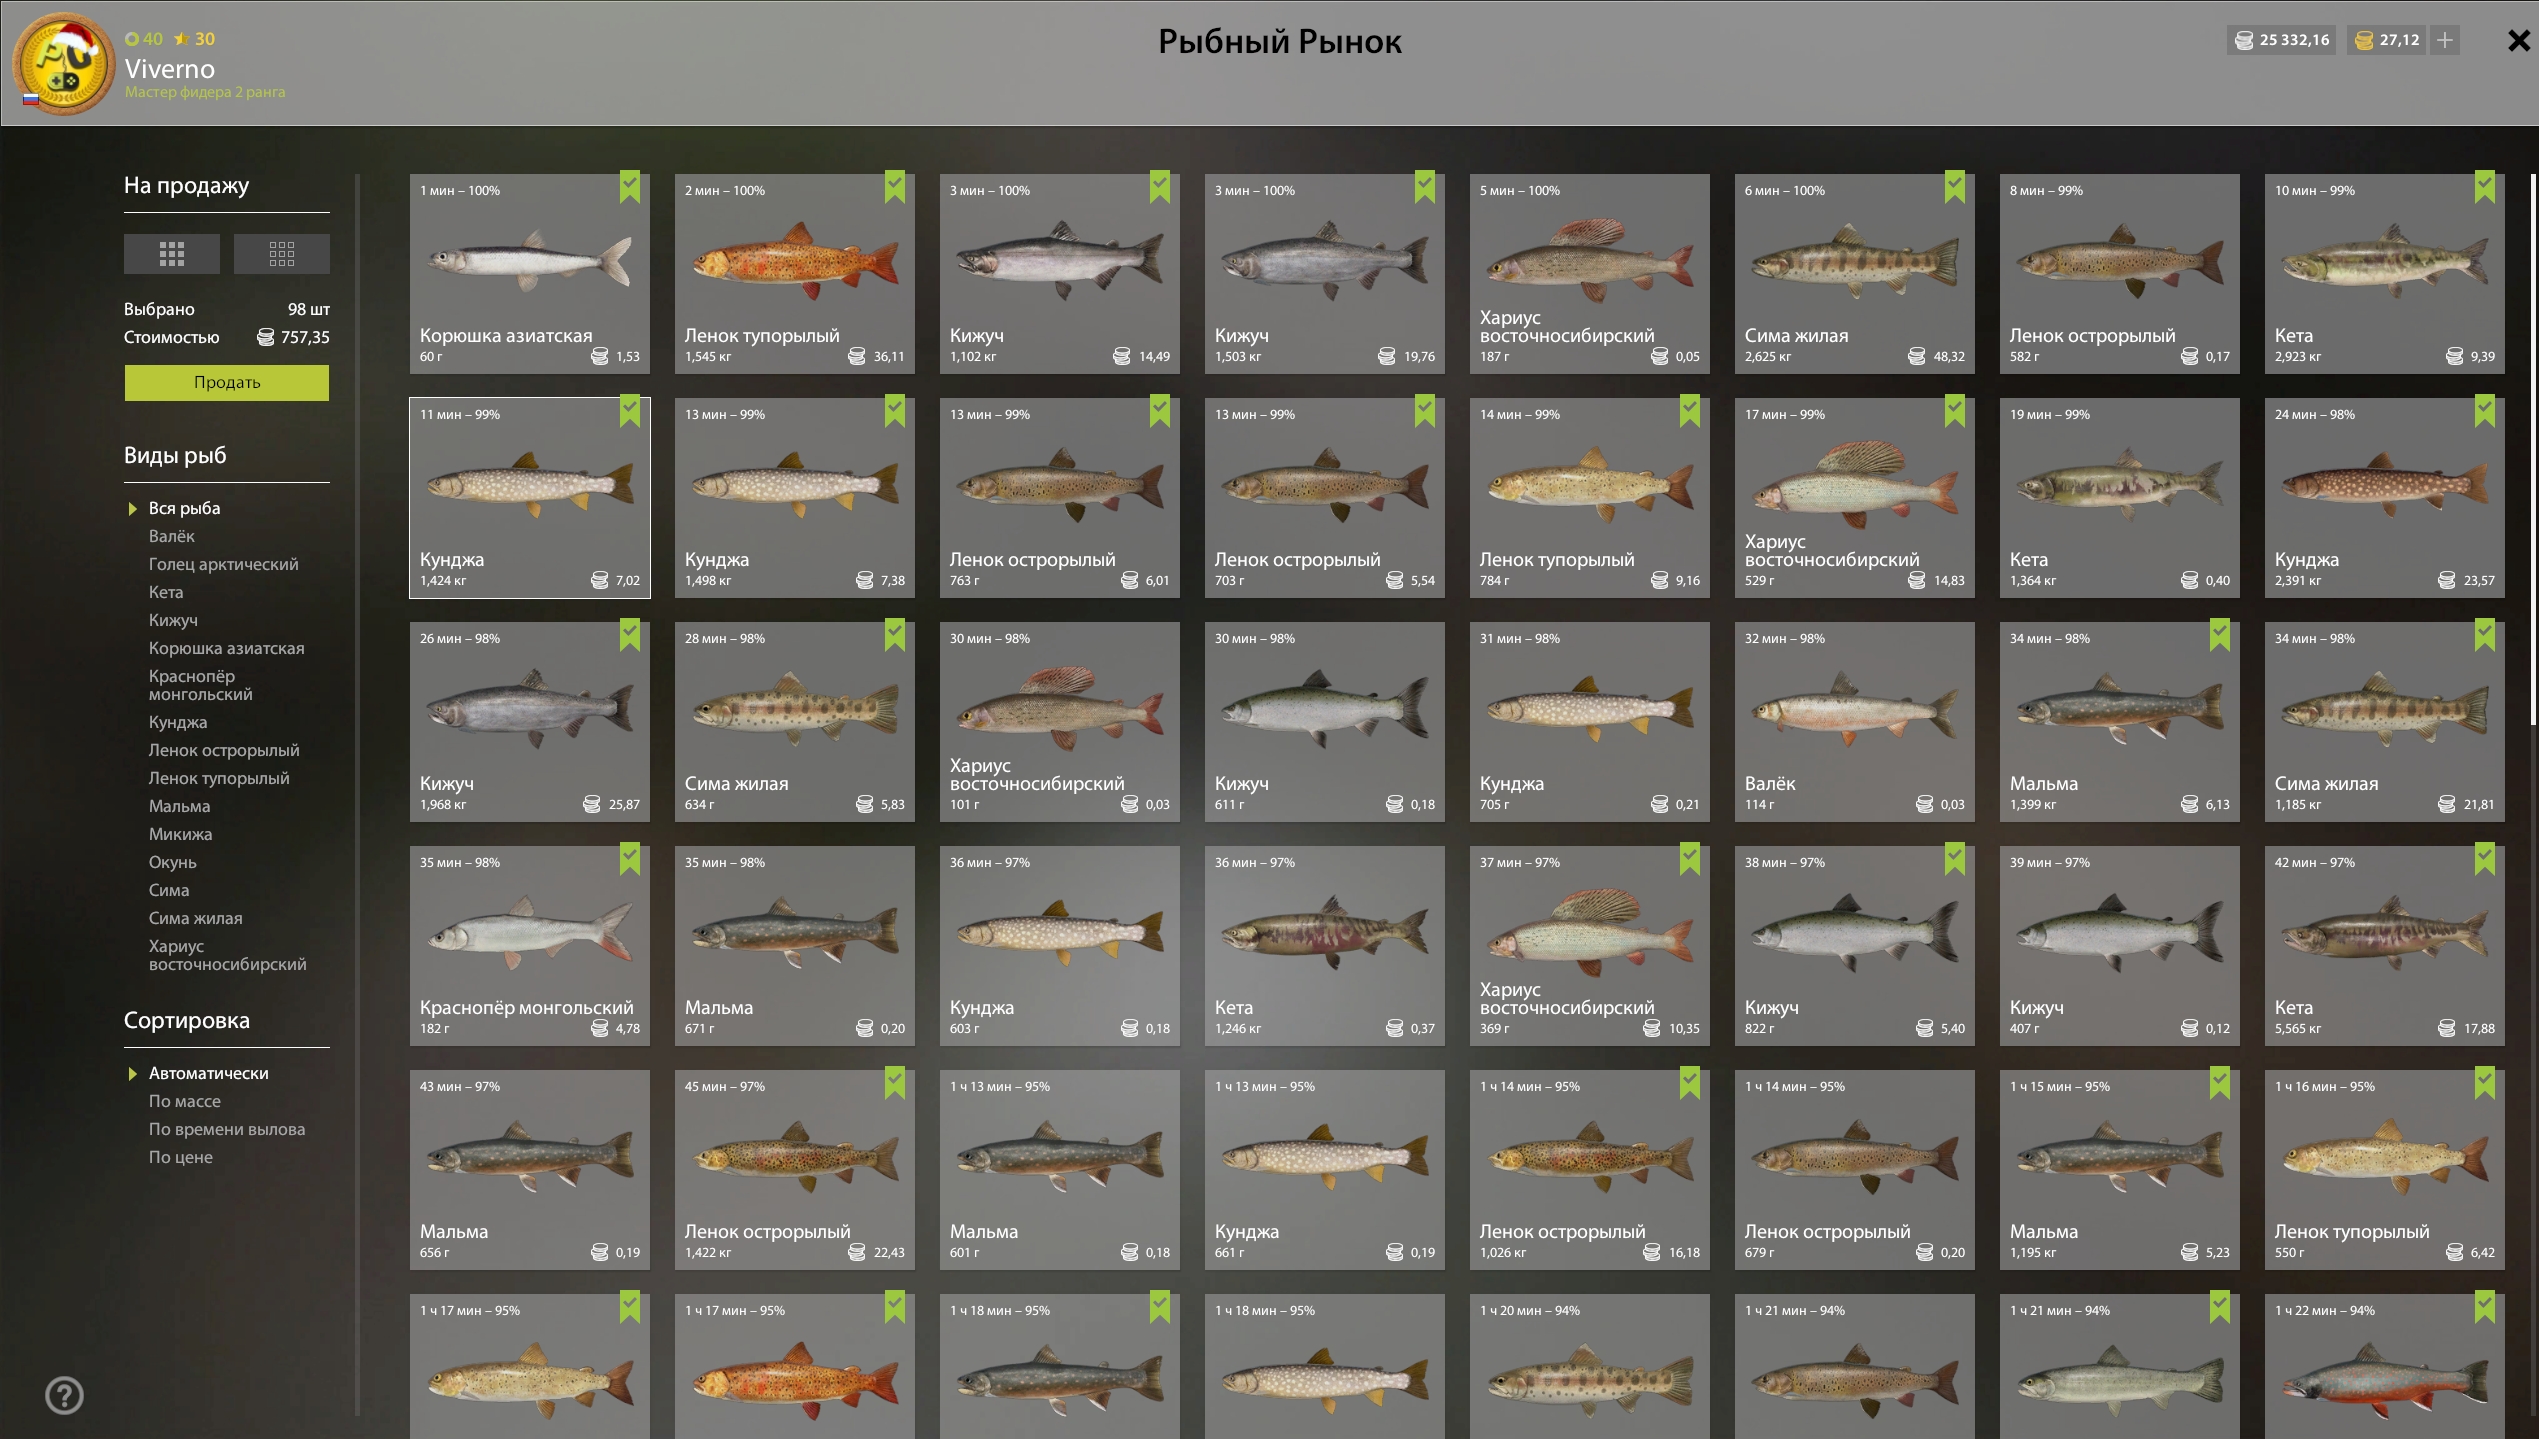This screenshot has width=2539, height=1439.
Task: Close the fish market window
Action: [x=2518, y=41]
